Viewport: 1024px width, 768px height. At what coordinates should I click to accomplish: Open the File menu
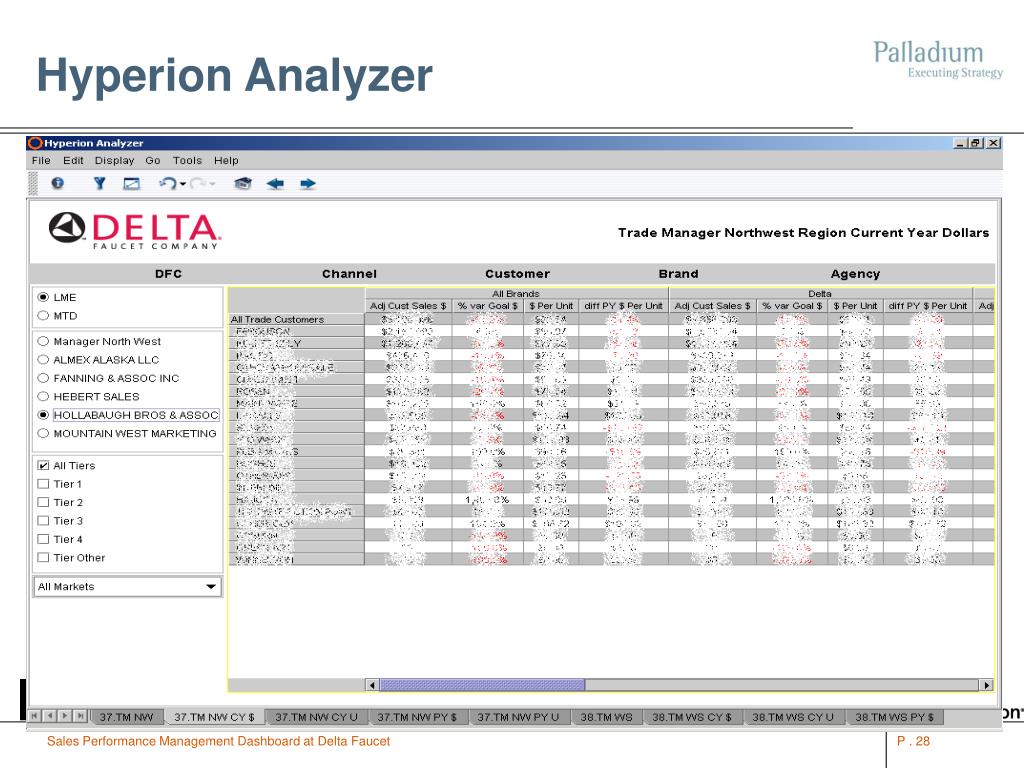pyautogui.click(x=41, y=161)
